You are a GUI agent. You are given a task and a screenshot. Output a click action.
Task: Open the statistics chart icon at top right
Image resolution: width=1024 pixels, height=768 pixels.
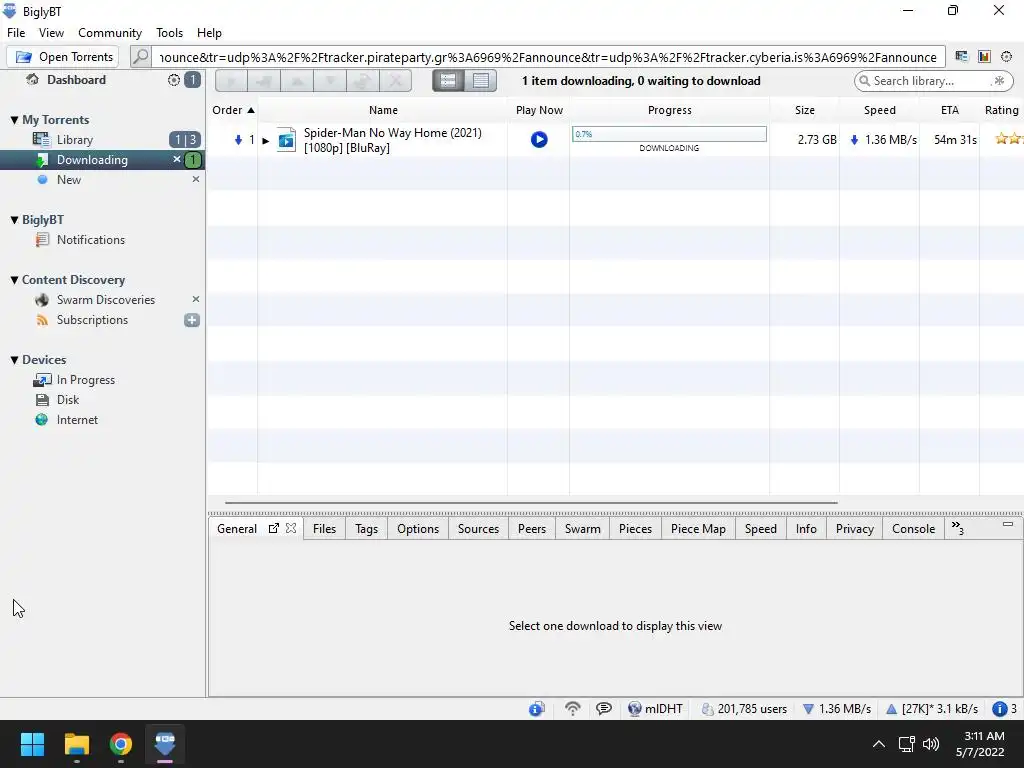pos(984,57)
